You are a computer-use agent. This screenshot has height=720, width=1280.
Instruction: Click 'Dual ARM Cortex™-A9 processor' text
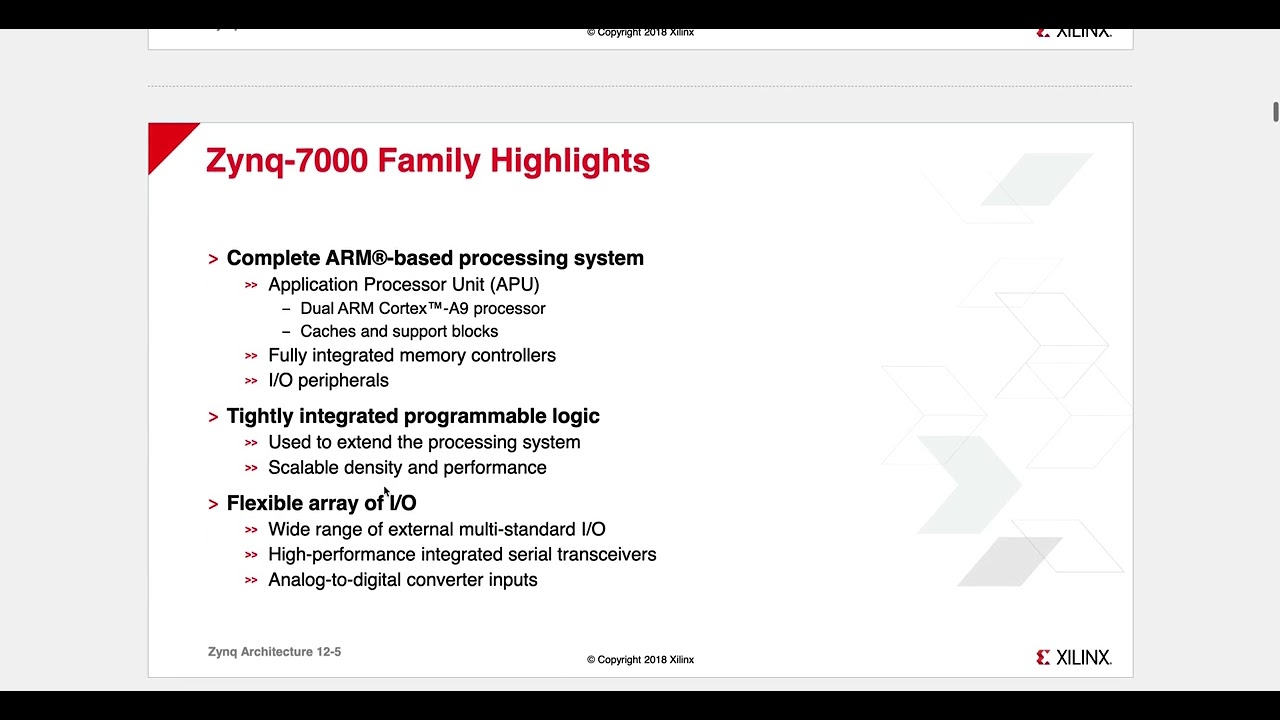click(x=423, y=309)
